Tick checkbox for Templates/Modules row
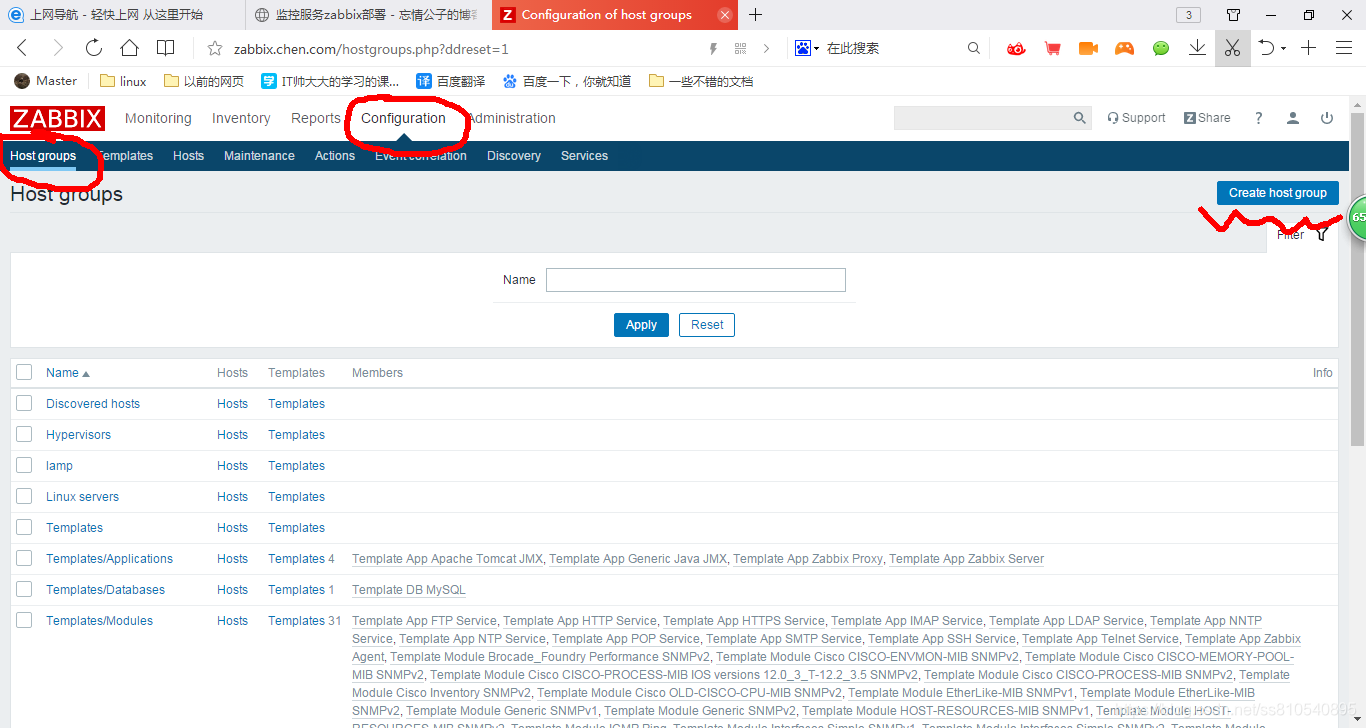Image resolution: width=1366 pixels, height=728 pixels. point(24,620)
